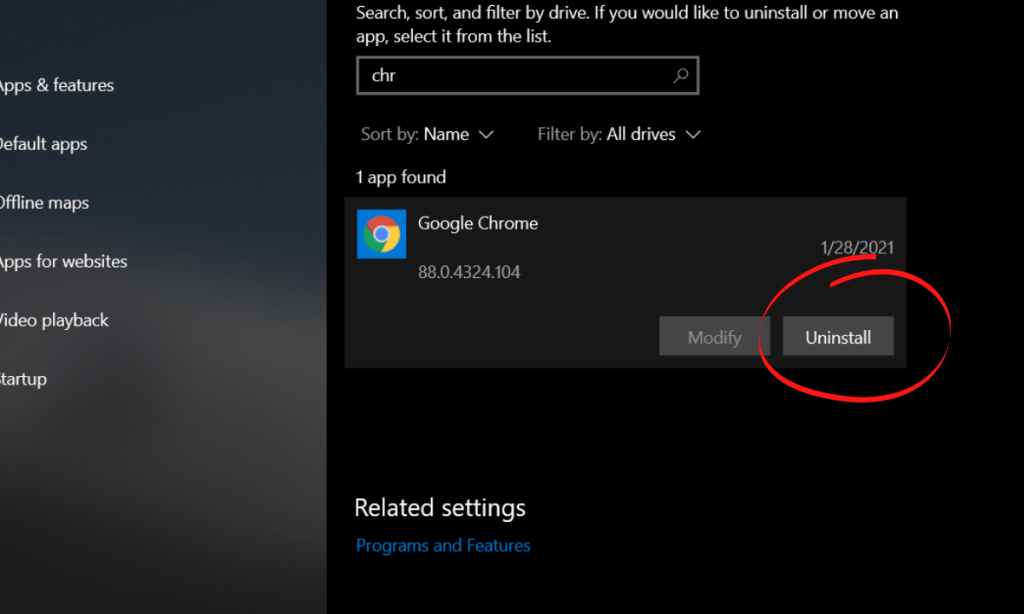This screenshot has width=1024, height=614.
Task: Expand the Filter by chevron arrow
Action: tap(693, 135)
